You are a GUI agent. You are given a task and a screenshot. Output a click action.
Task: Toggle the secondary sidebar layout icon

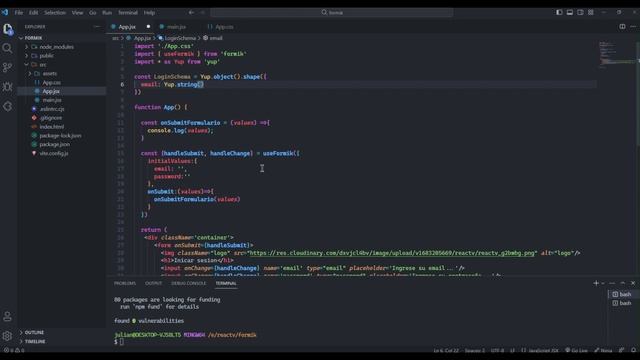coord(580,12)
